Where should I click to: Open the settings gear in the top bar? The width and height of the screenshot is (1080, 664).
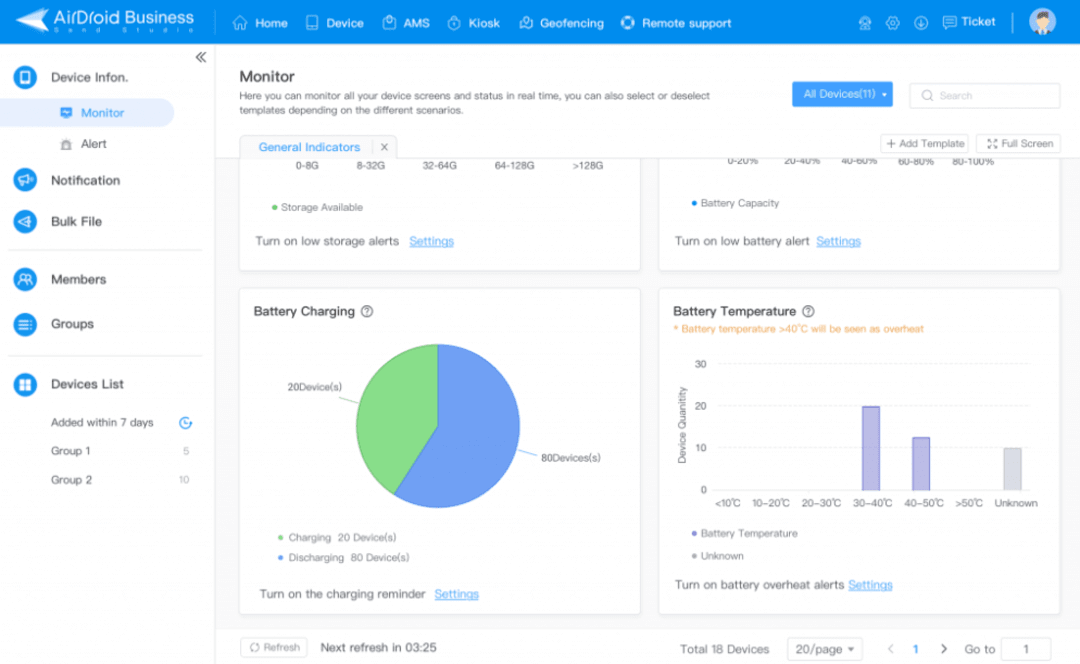coord(892,22)
